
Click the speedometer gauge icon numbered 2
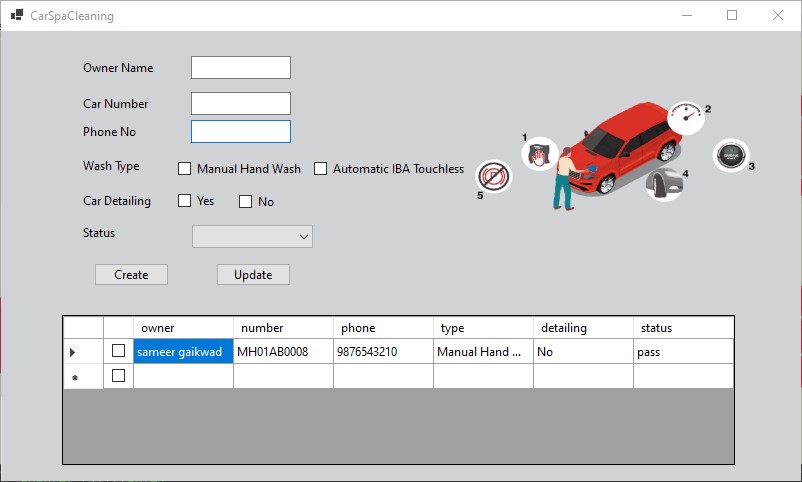coord(685,115)
